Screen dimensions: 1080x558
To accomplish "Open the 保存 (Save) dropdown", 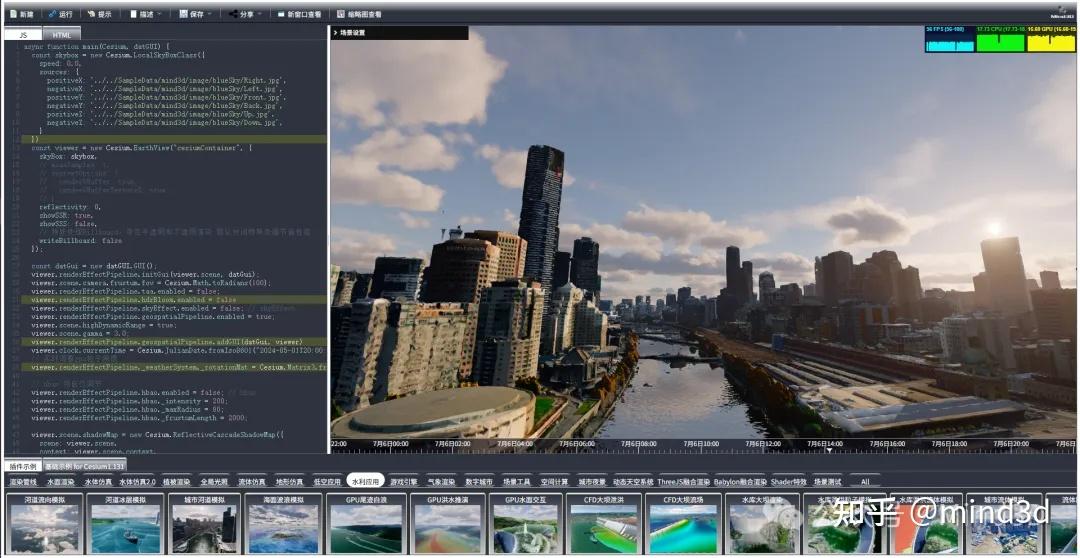I will (196, 15).
